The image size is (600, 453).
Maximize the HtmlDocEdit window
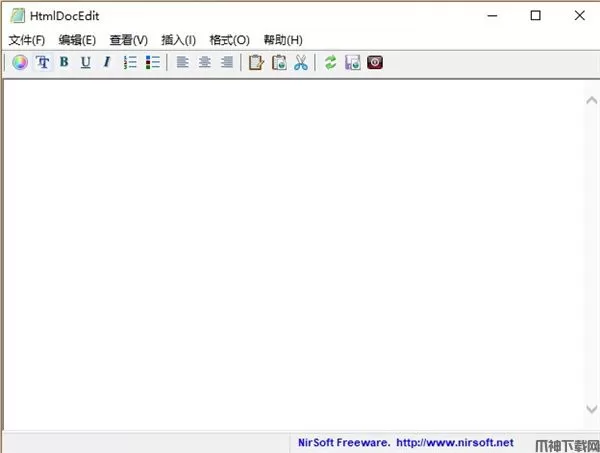[535, 16]
